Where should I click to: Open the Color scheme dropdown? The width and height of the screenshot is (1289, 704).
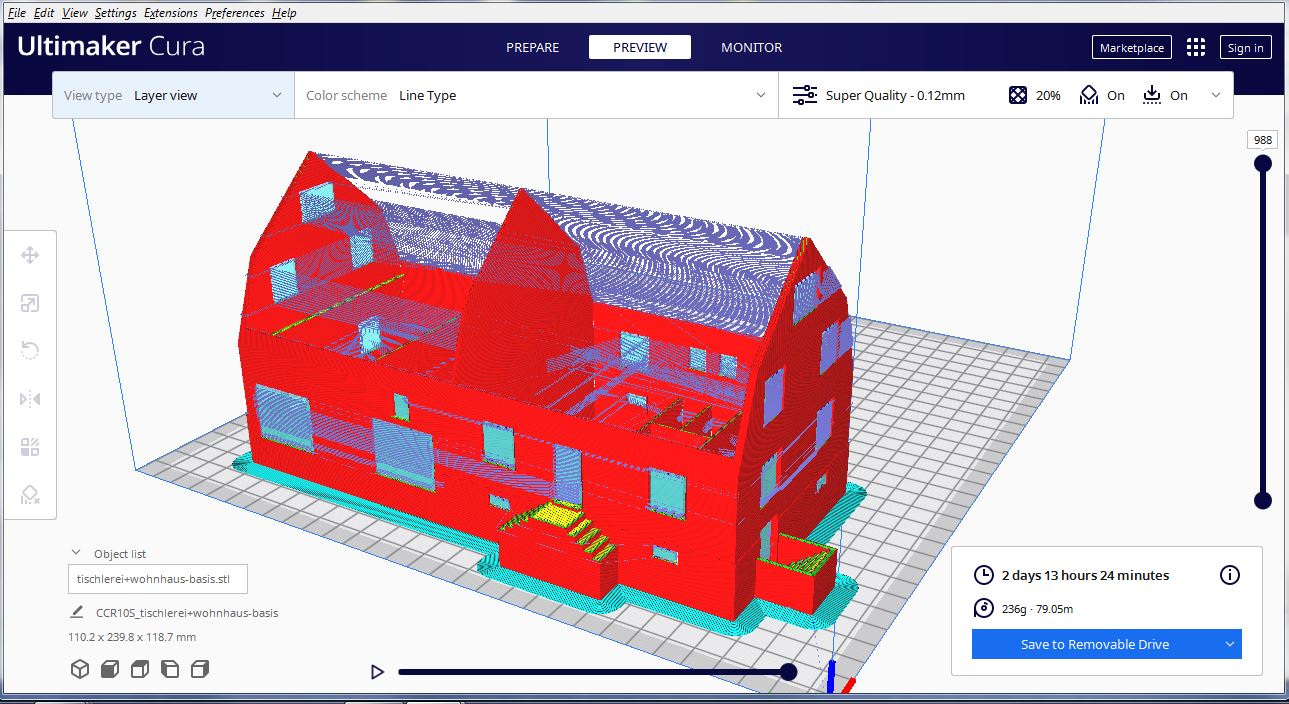point(536,95)
